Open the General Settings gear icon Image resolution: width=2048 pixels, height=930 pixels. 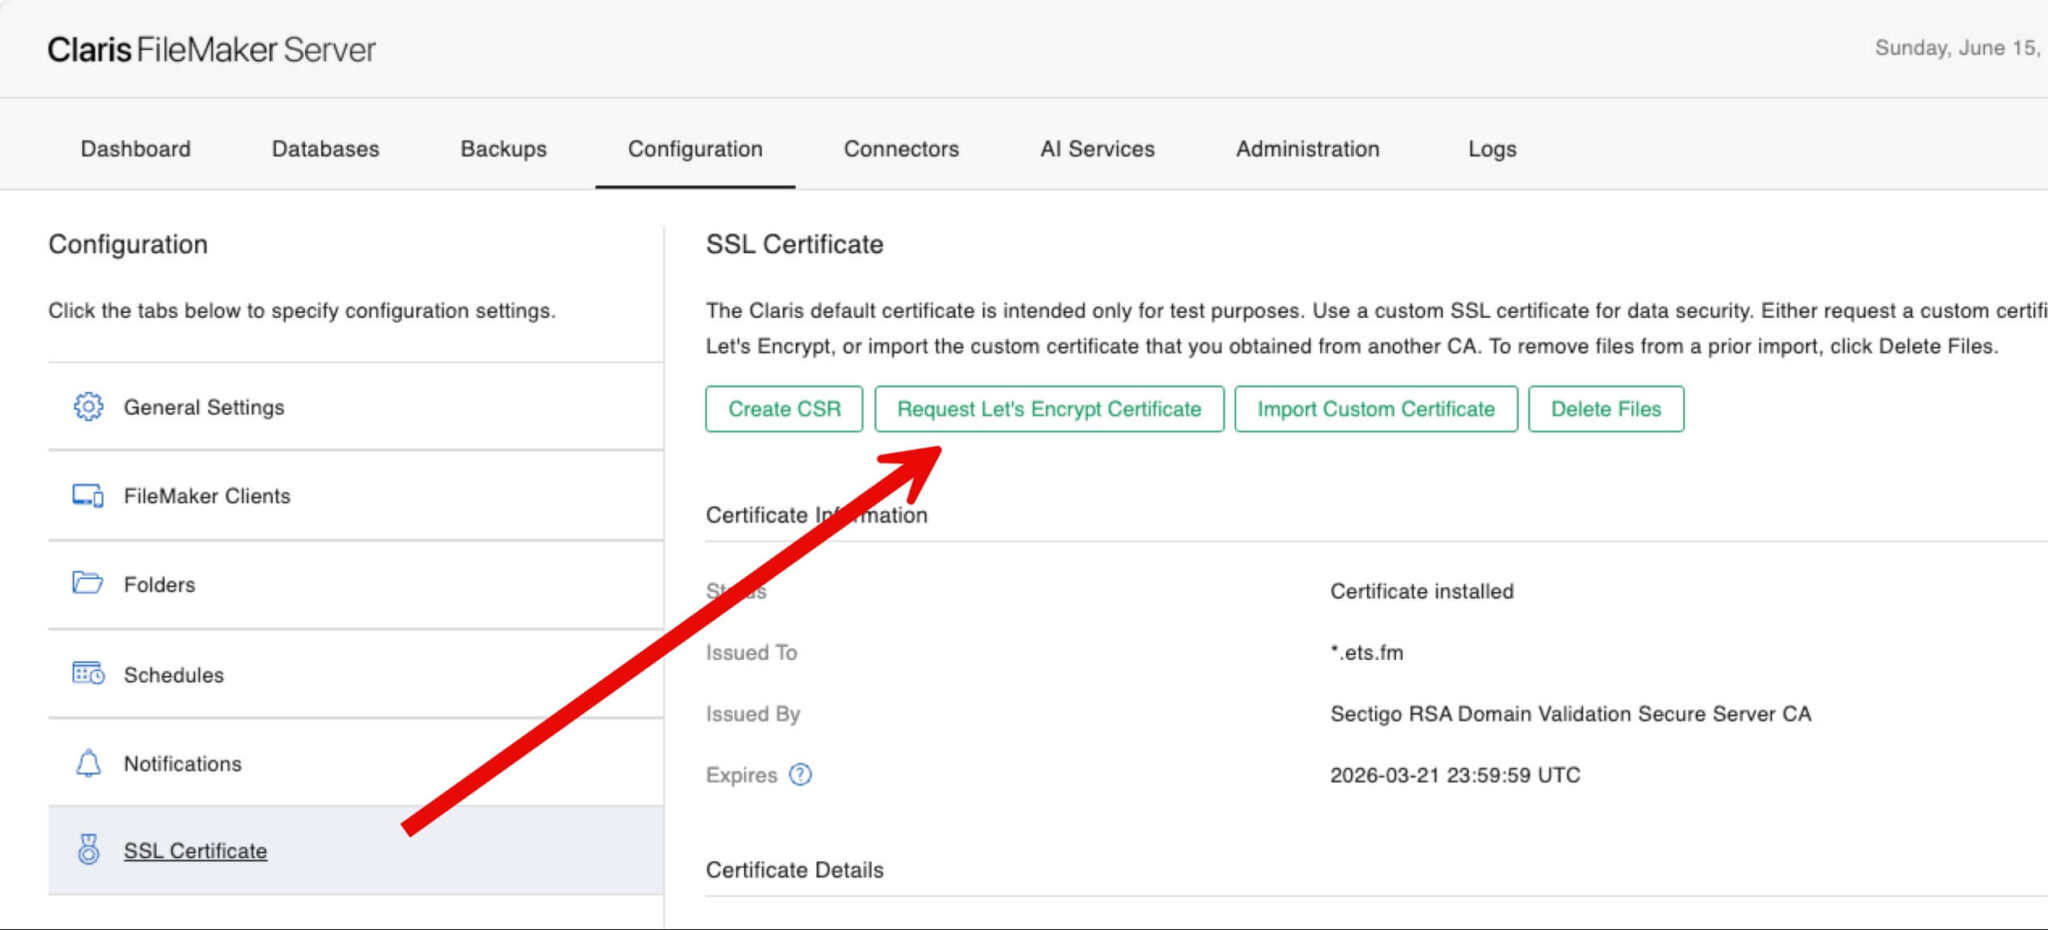pyautogui.click(x=88, y=407)
